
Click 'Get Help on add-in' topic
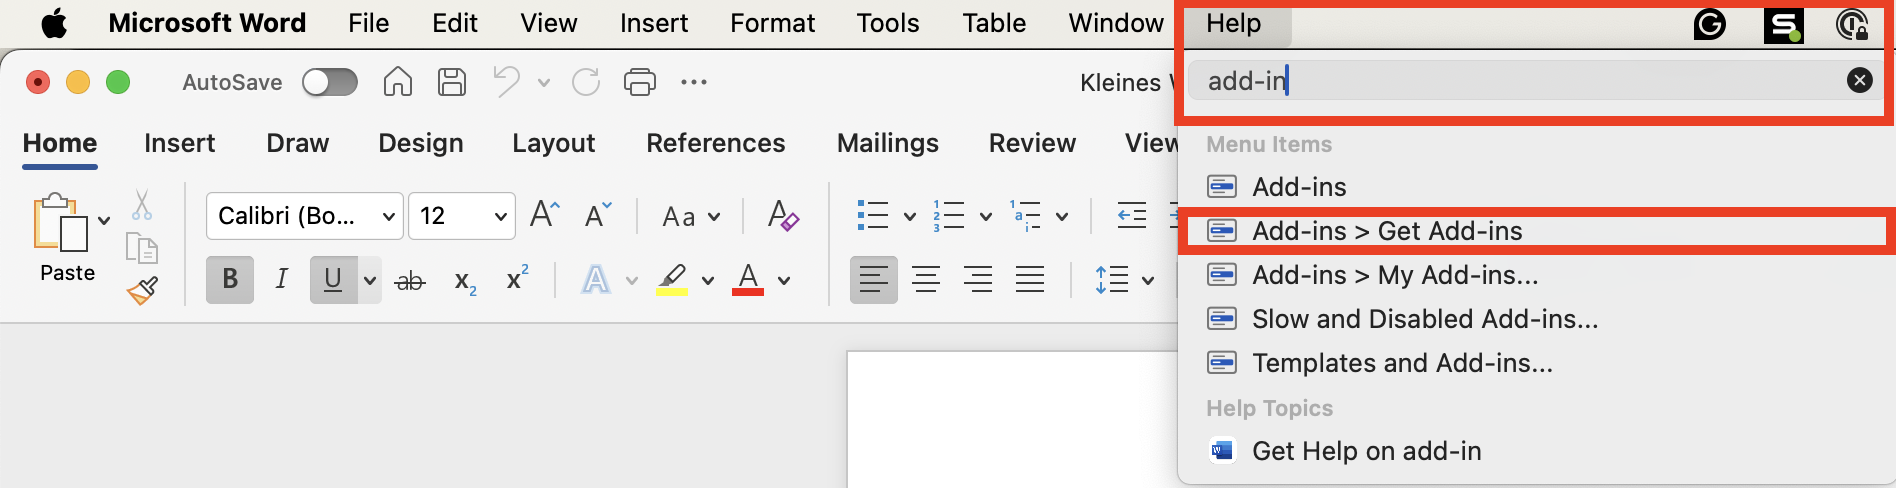click(1366, 451)
